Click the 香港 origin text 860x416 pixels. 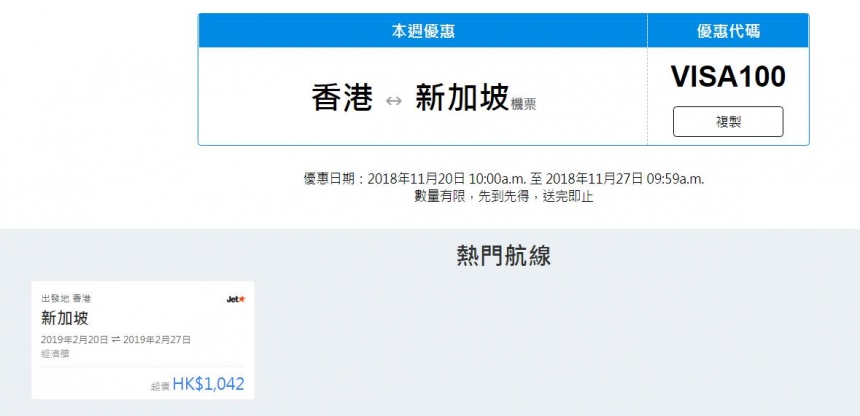(342, 98)
